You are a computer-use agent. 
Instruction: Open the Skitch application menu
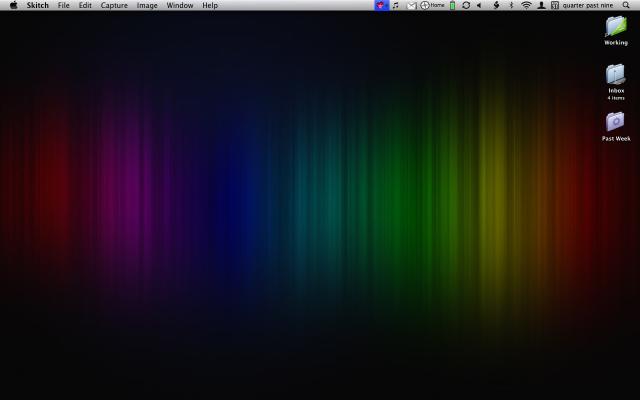pos(38,5)
